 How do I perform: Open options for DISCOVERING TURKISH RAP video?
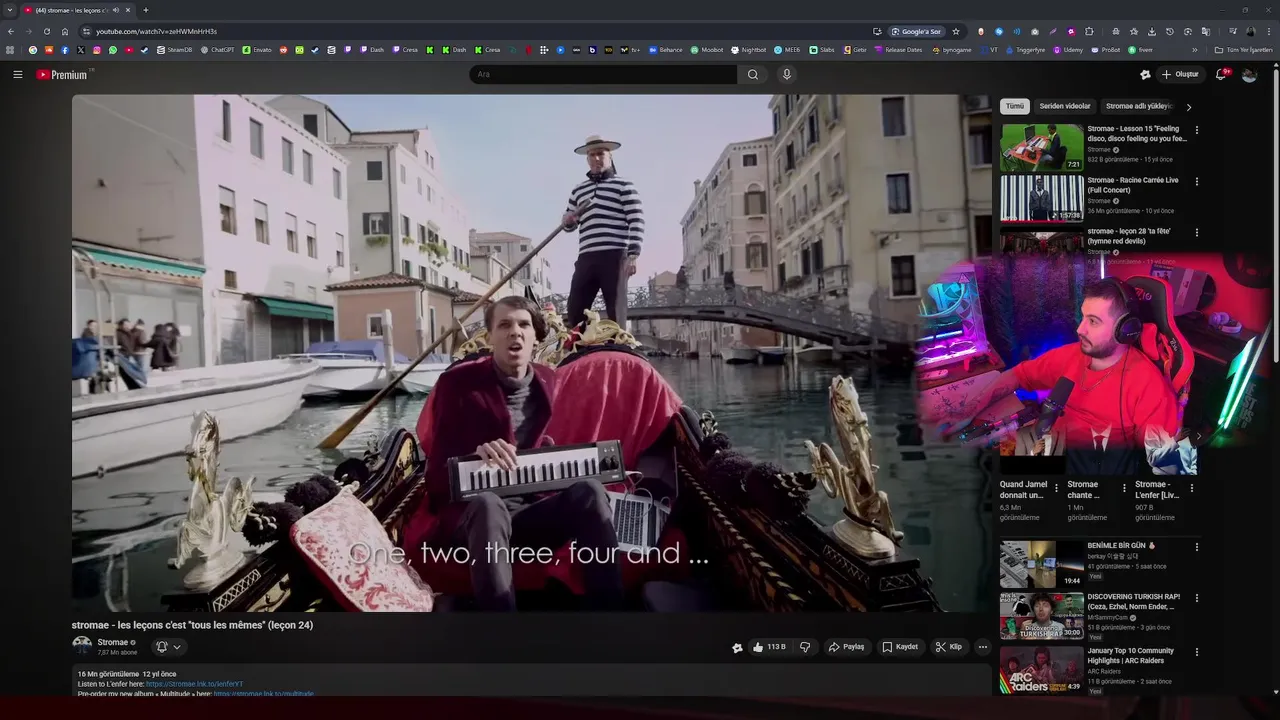[x=1196, y=598]
